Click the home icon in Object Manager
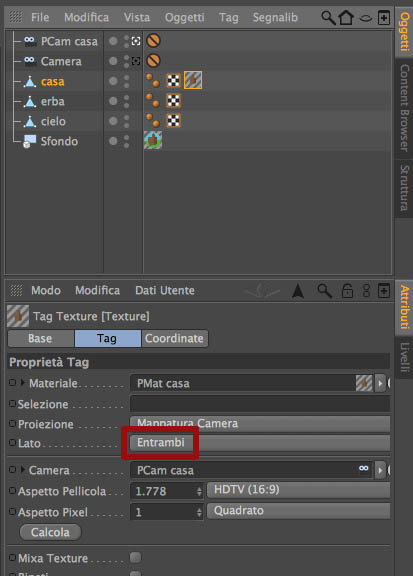 pyautogui.click(x=346, y=17)
